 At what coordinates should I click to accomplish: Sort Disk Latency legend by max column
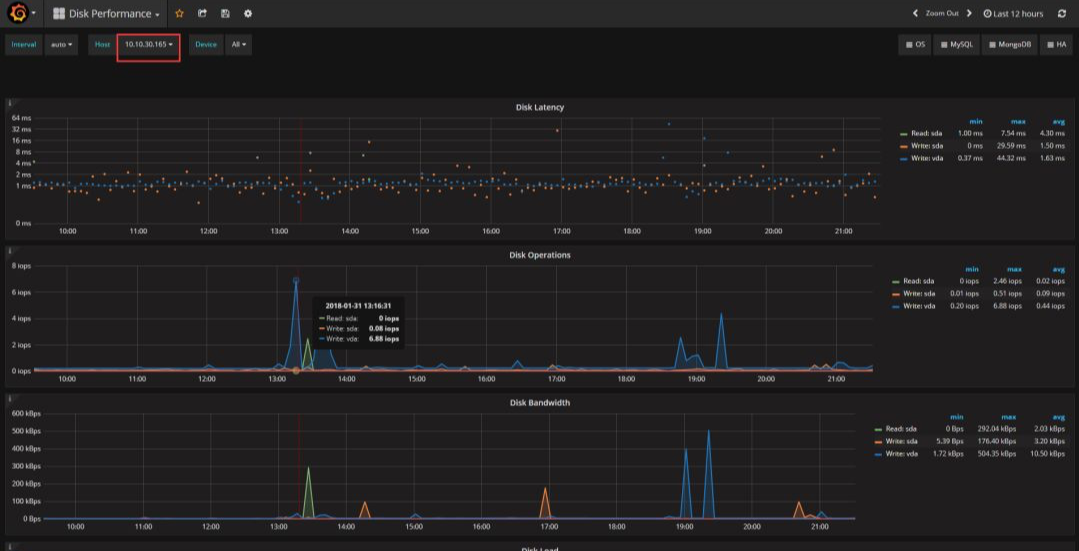pyautogui.click(x=1018, y=121)
